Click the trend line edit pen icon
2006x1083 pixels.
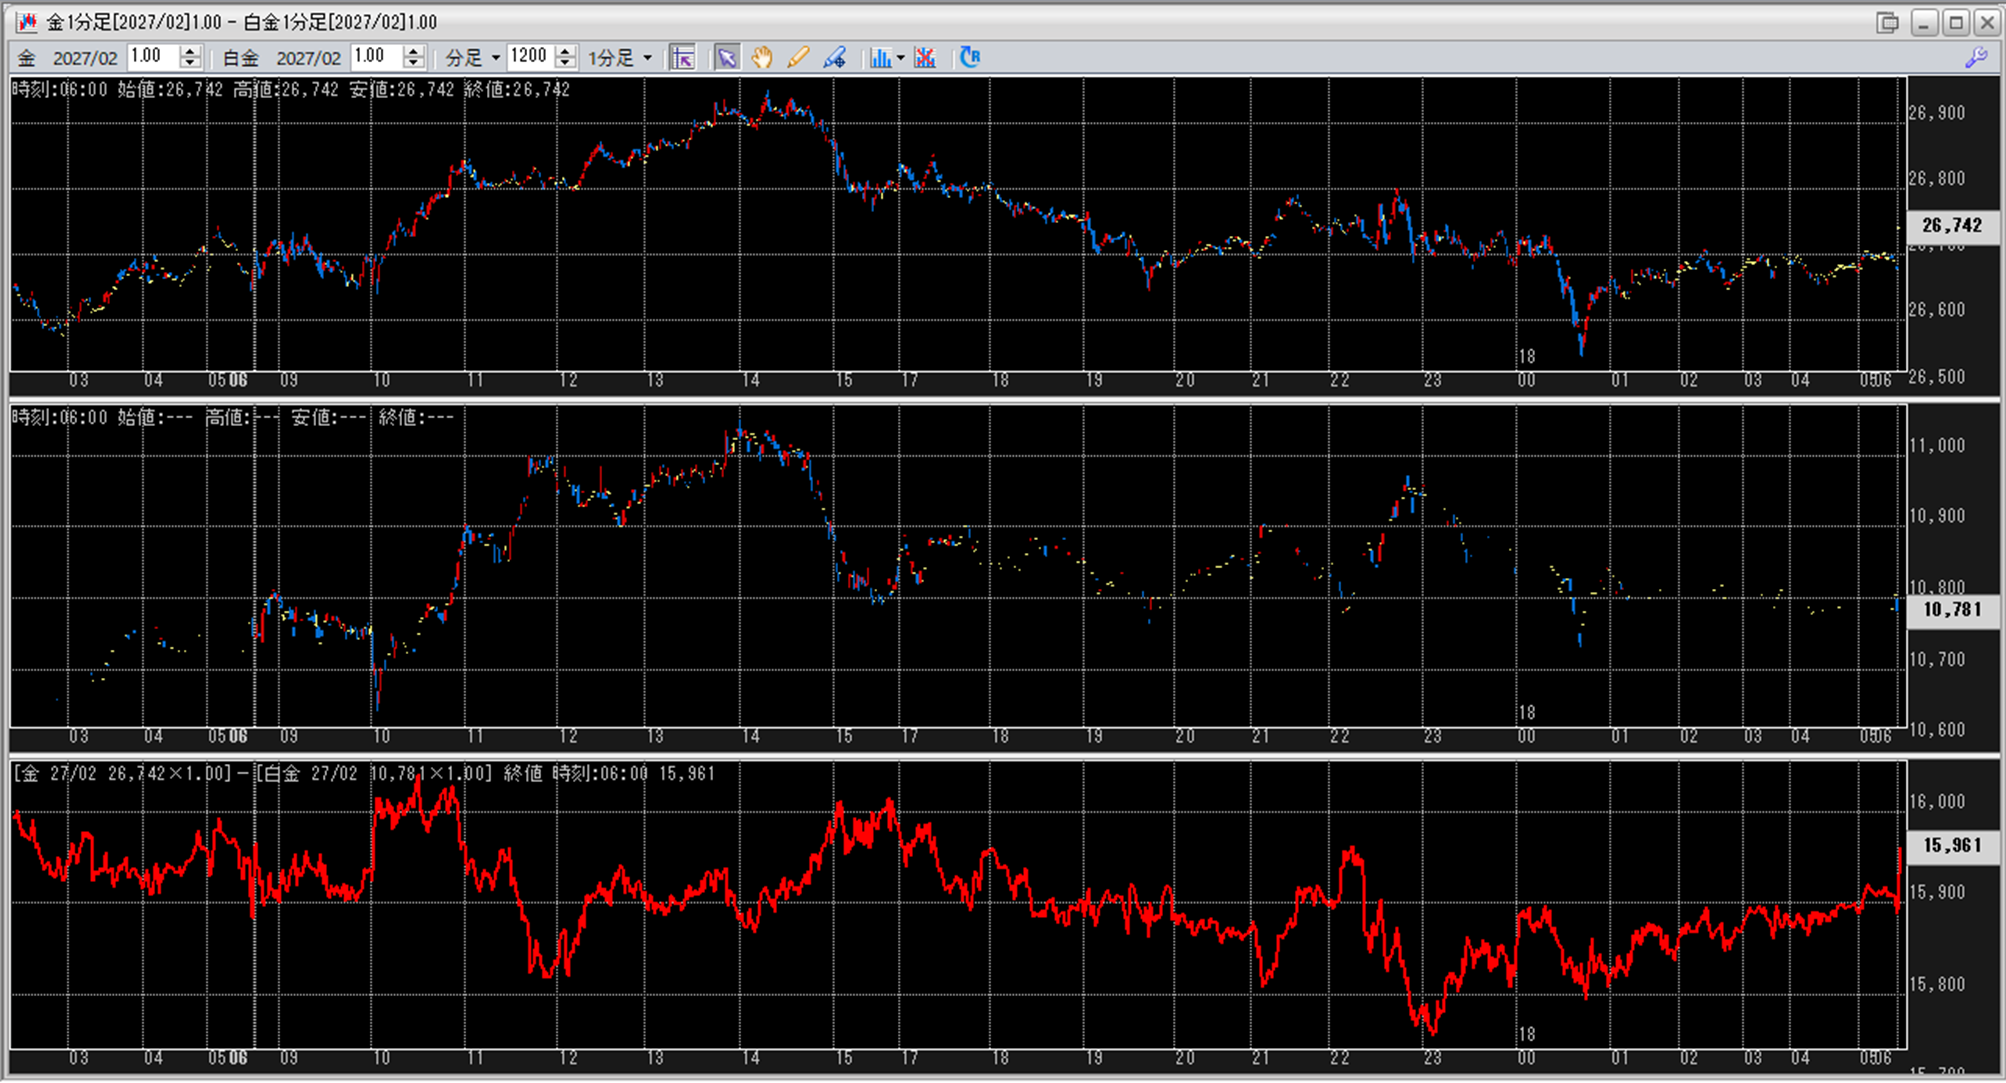tap(834, 58)
